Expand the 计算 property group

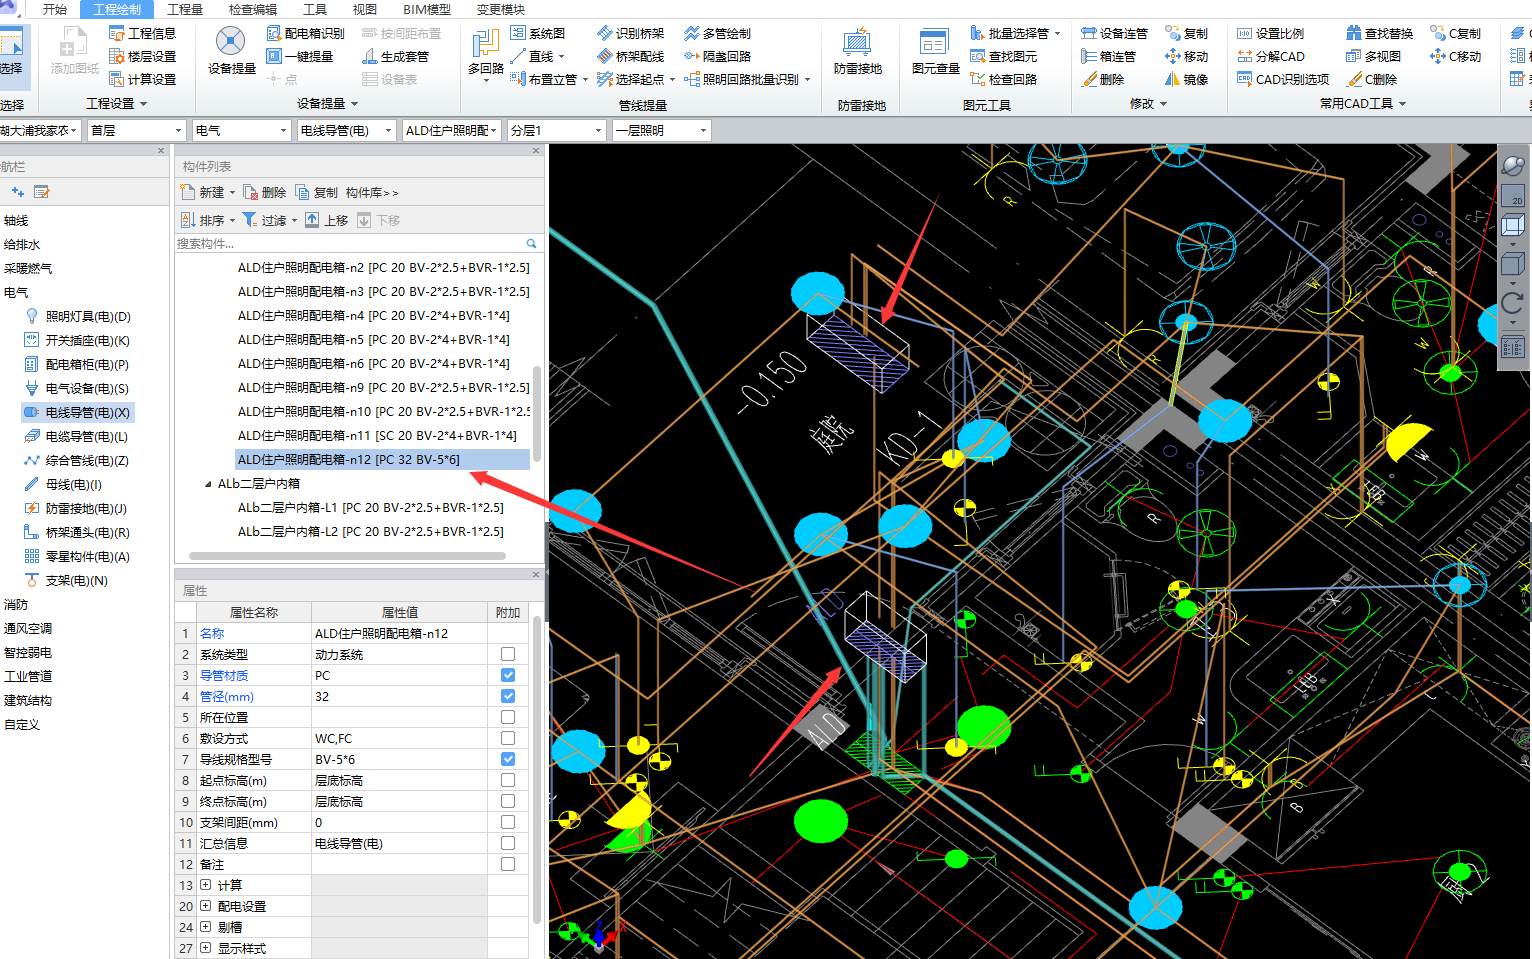click(205, 885)
